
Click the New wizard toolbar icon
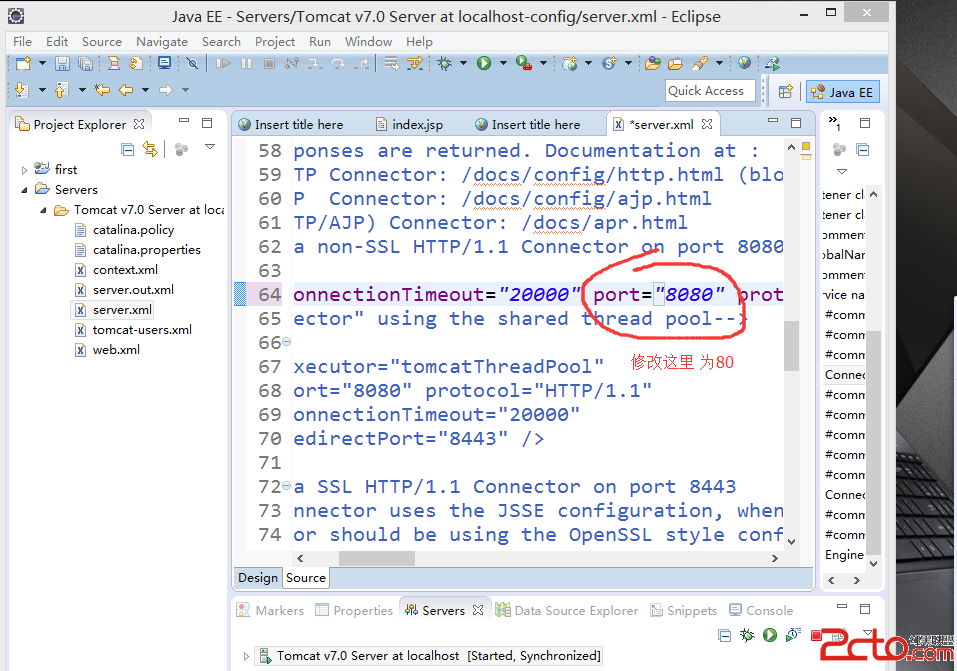pos(23,63)
